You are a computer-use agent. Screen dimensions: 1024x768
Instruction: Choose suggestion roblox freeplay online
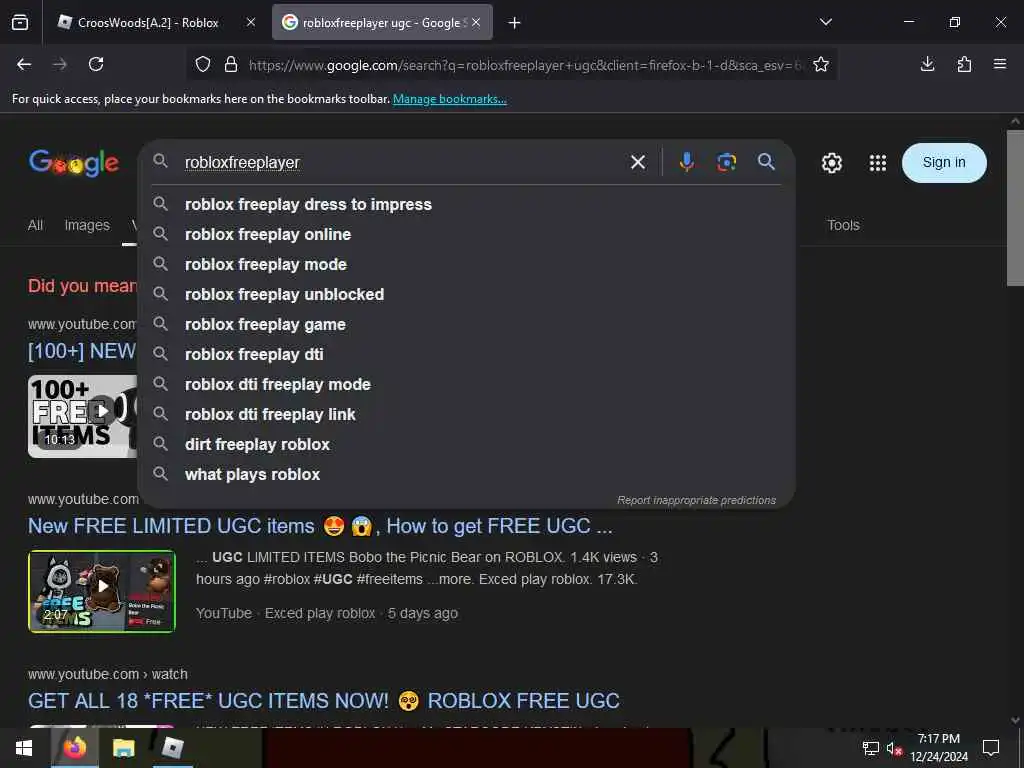click(x=466, y=234)
